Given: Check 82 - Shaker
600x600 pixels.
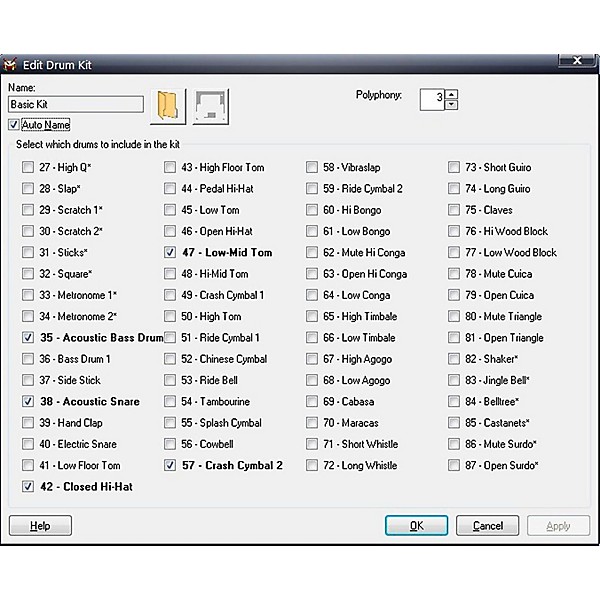Looking at the screenshot, I should coord(454,359).
